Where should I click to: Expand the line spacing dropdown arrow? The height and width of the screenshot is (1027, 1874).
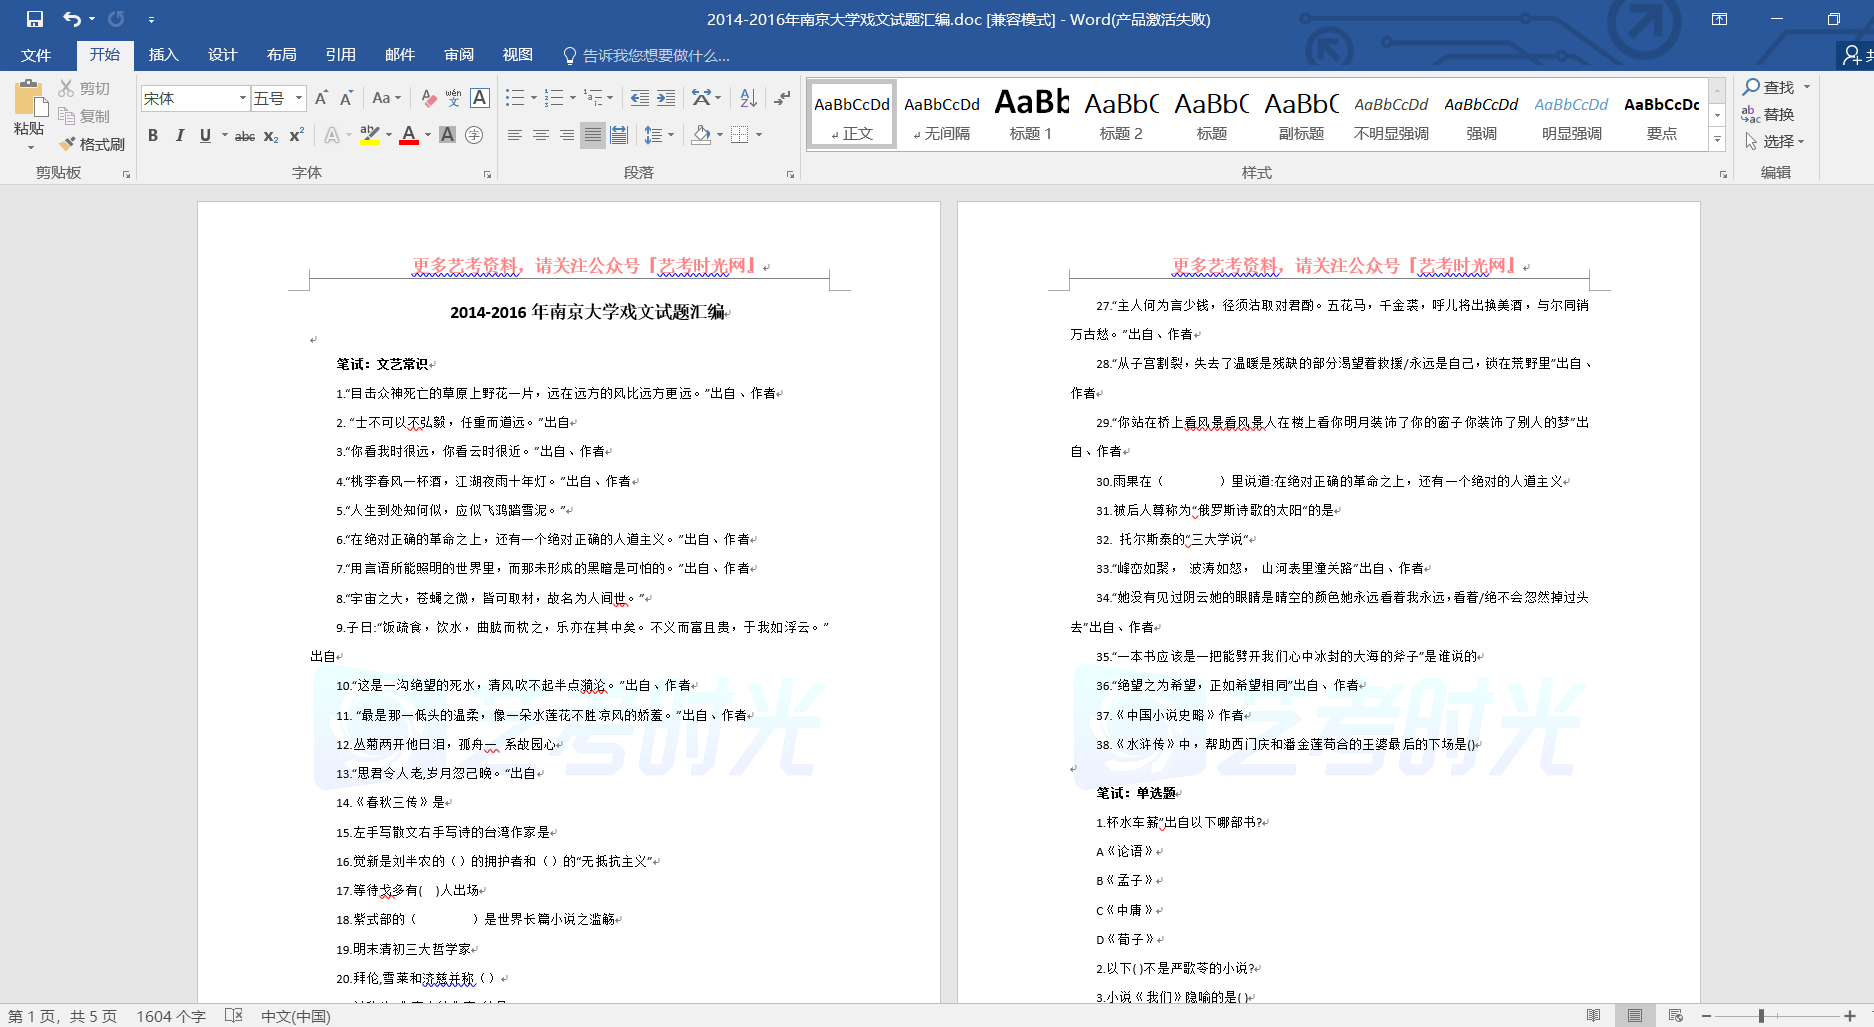[x=671, y=135]
